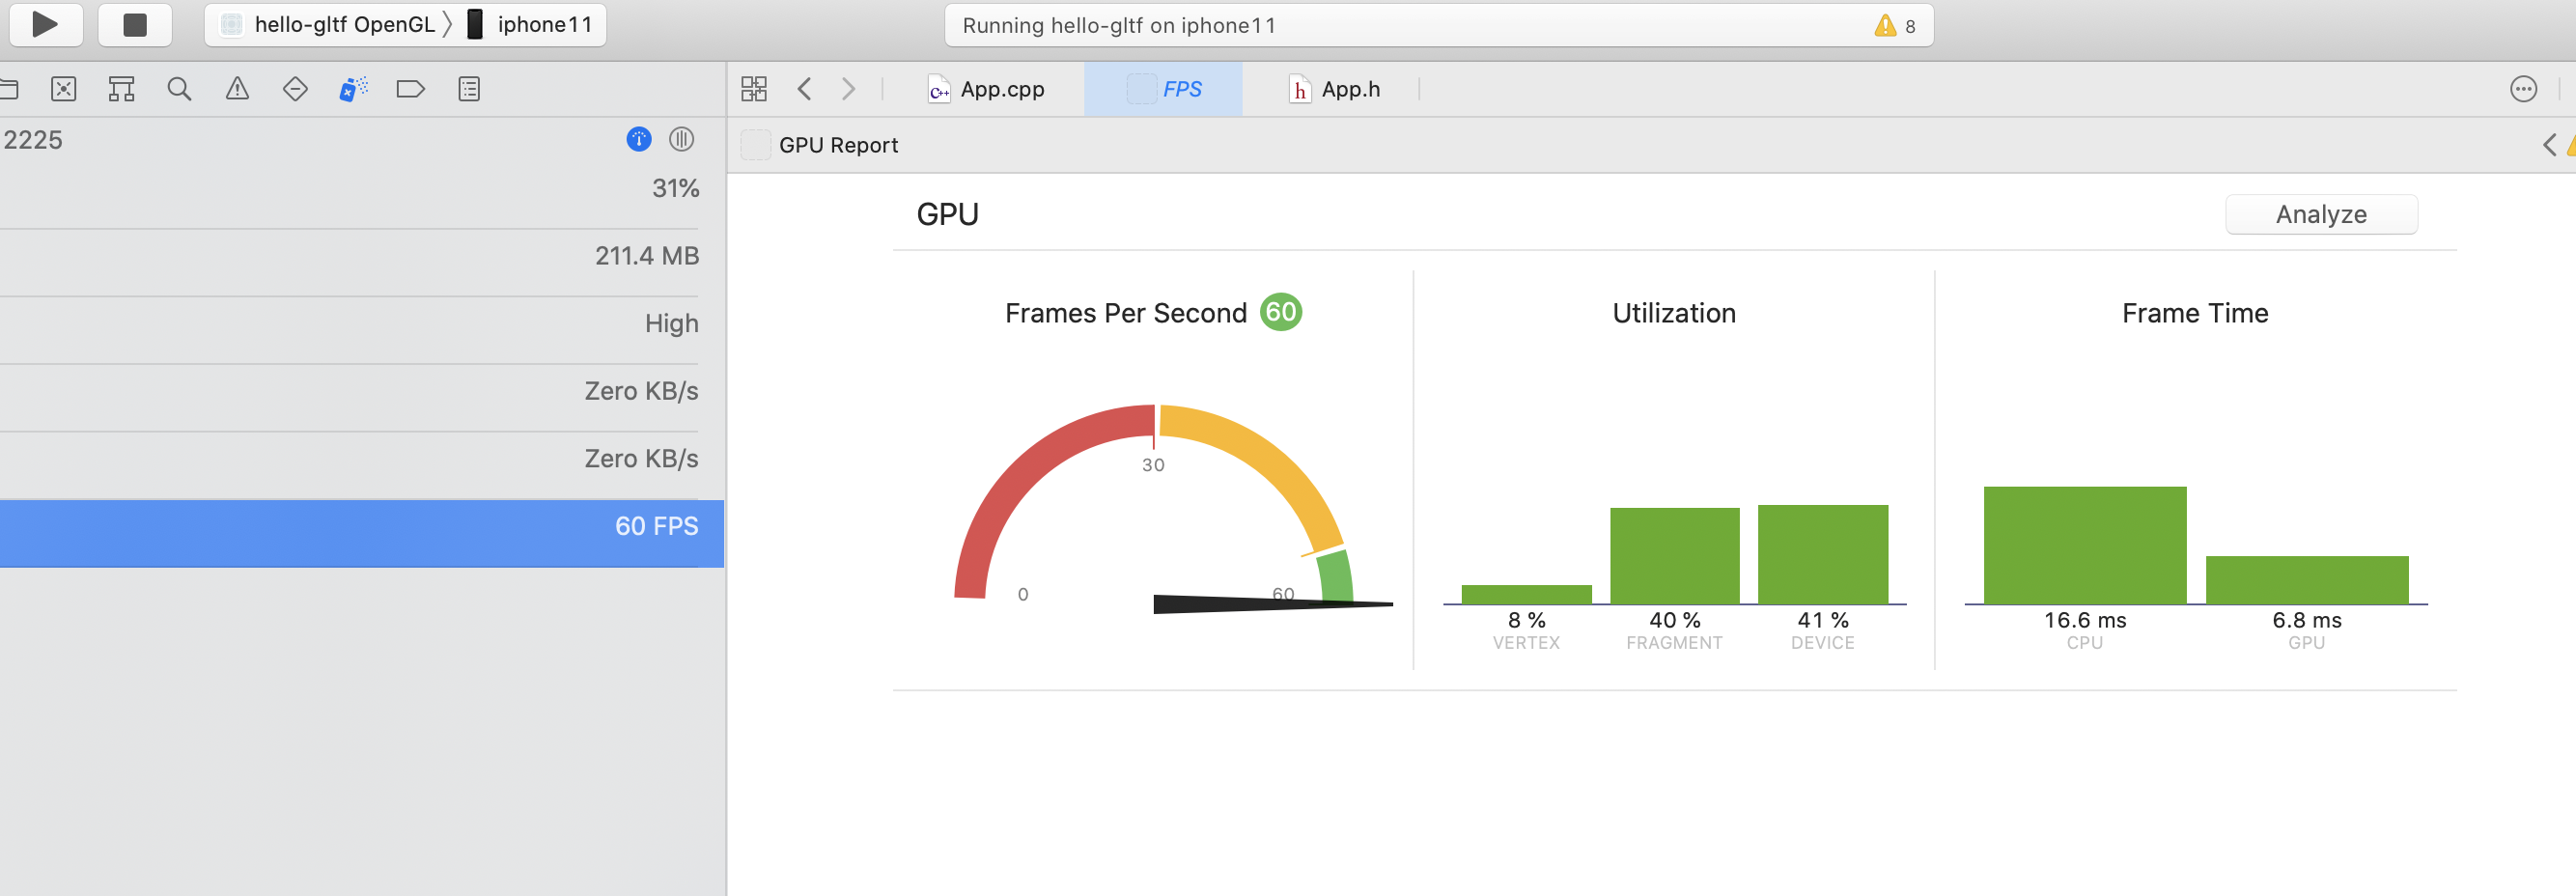Click the yellow warnings count indicator
2576x896 pixels.
pyautogui.click(x=1895, y=26)
